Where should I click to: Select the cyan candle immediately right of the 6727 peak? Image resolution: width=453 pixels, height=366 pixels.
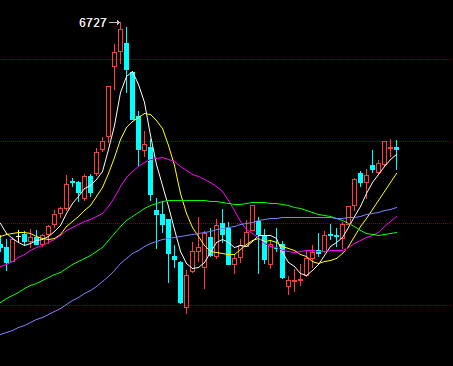pos(126,56)
